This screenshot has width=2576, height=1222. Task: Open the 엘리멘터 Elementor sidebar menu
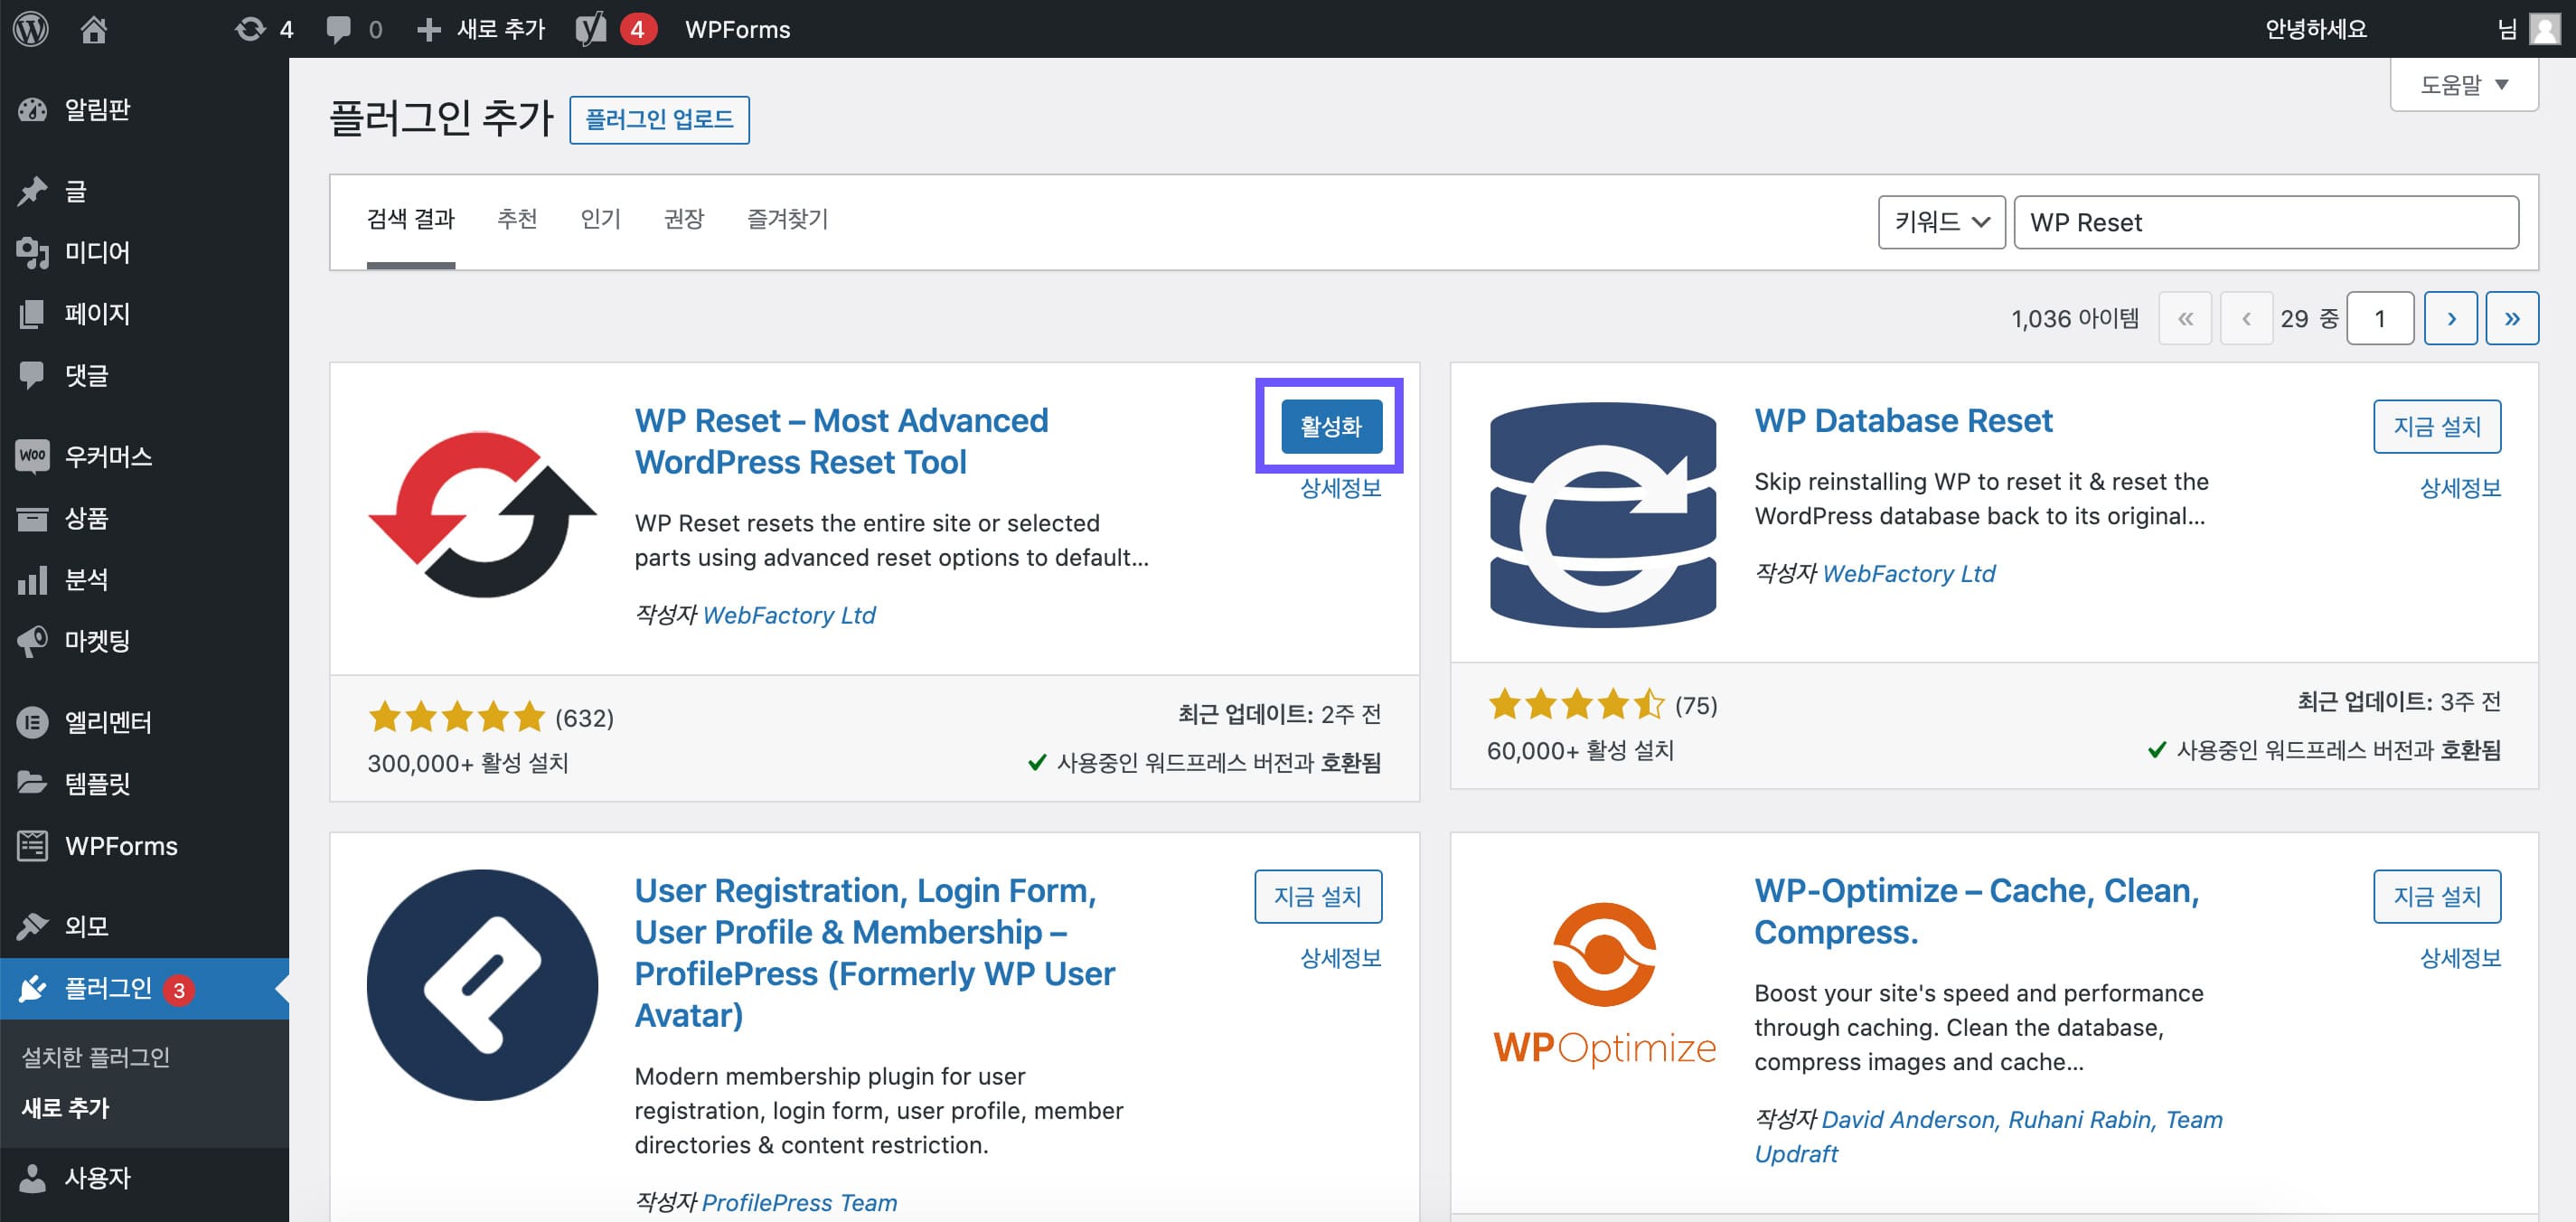click(108, 722)
